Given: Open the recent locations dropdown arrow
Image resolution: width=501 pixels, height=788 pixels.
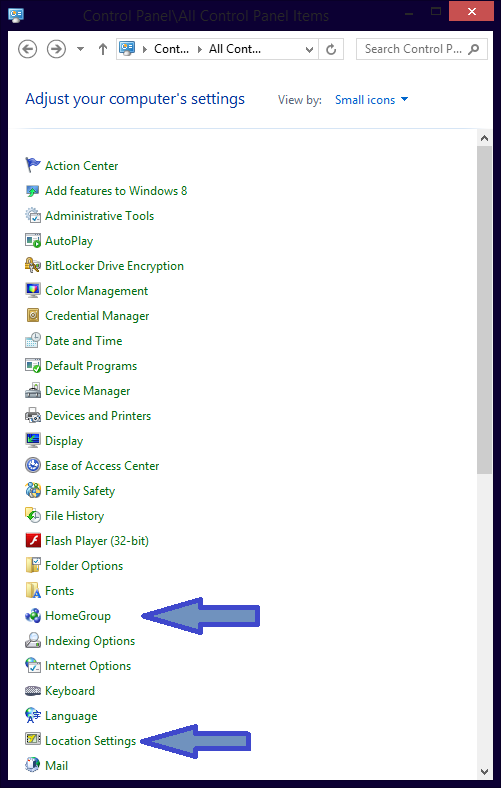Looking at the screenshot, I should click(80, 49).
